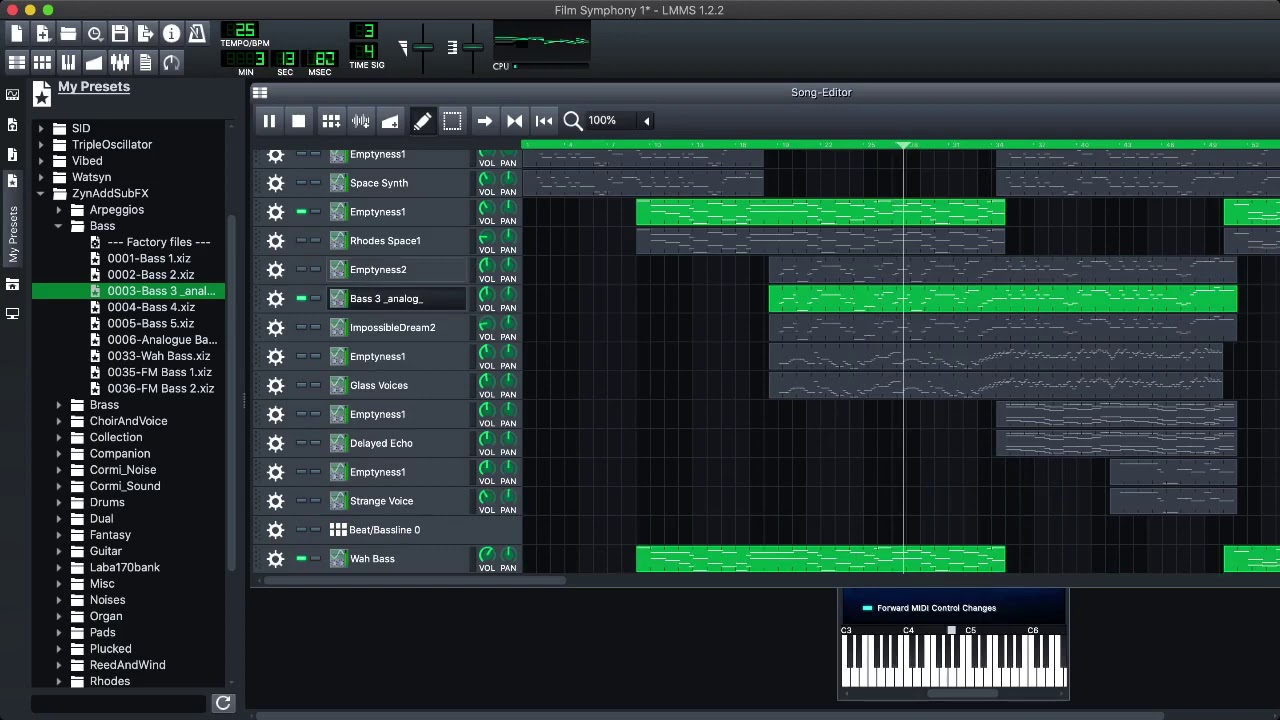Open the 100% zoom level dropdown

coord(618,121)
